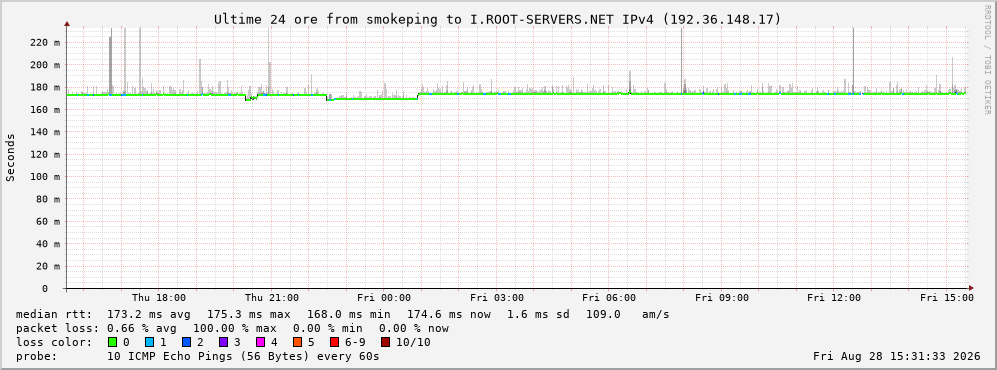Click the magenta loss color 4 swatch
This screenshot has height=370, width=997.
(261, 343)
